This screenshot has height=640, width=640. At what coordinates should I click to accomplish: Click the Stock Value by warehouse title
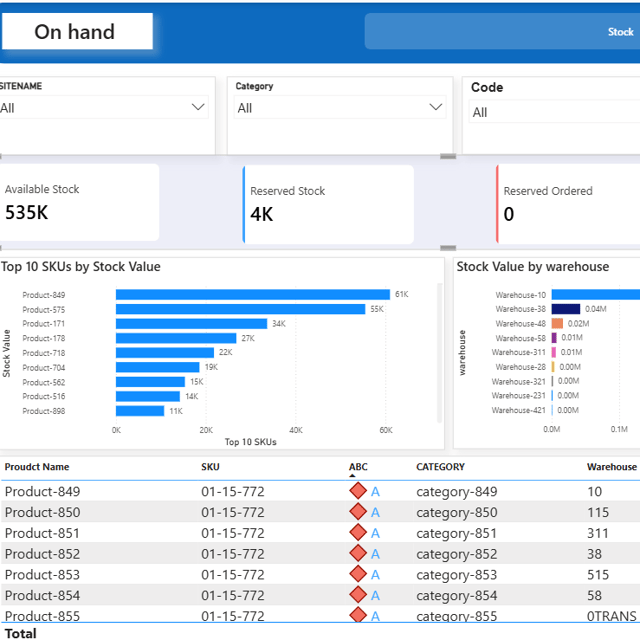[533, 267]
